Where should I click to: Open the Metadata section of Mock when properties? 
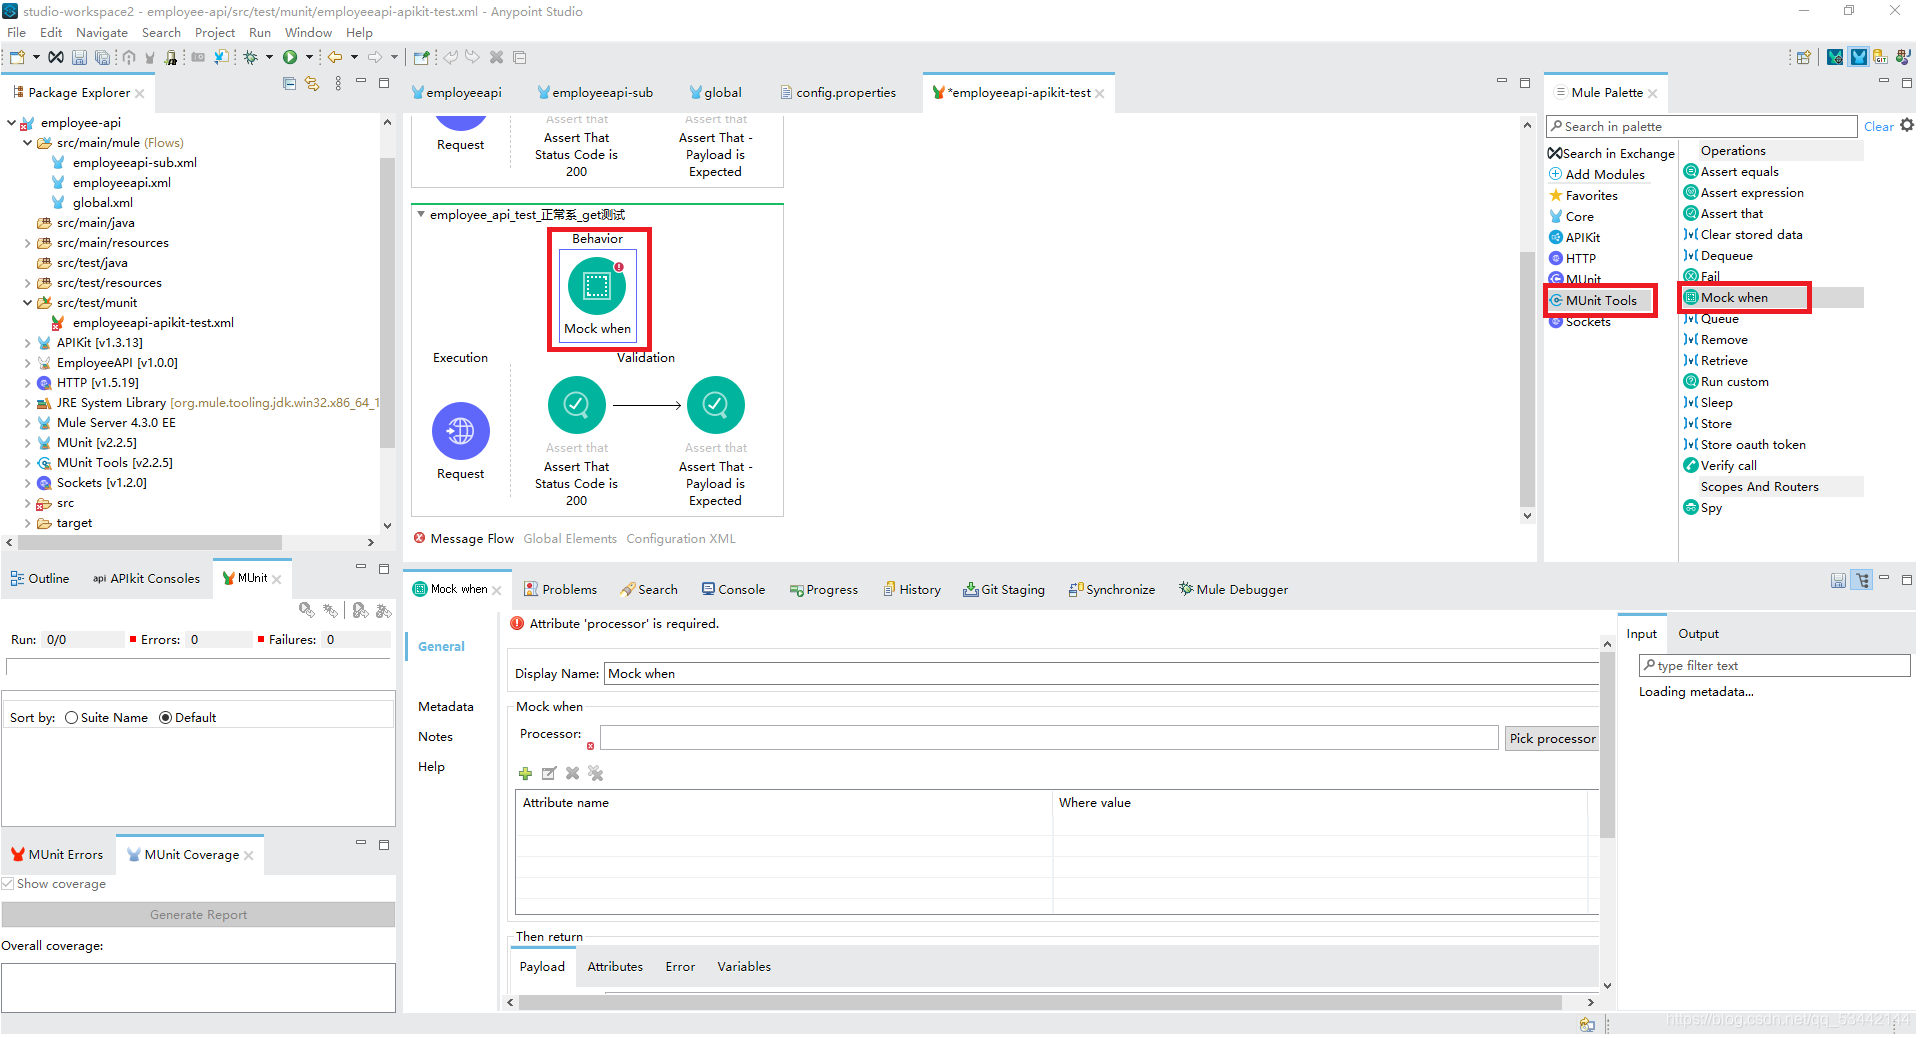[x=445, y=706]
